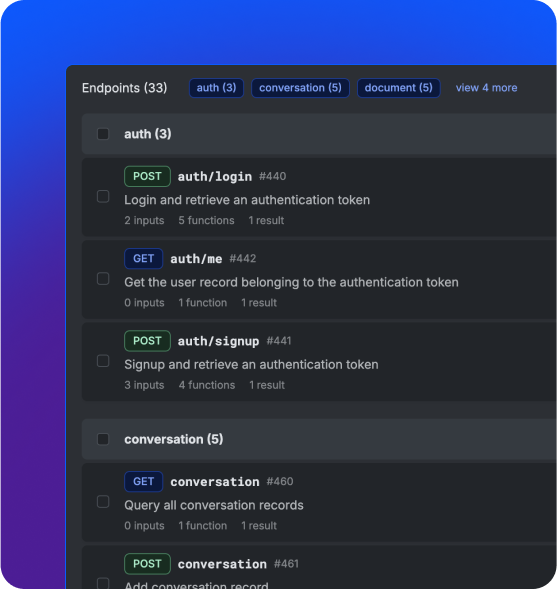Click '3 inputs' on auth/signup
Image resolution: width=557 pixels, height=589 pixels.
point(144,385)
